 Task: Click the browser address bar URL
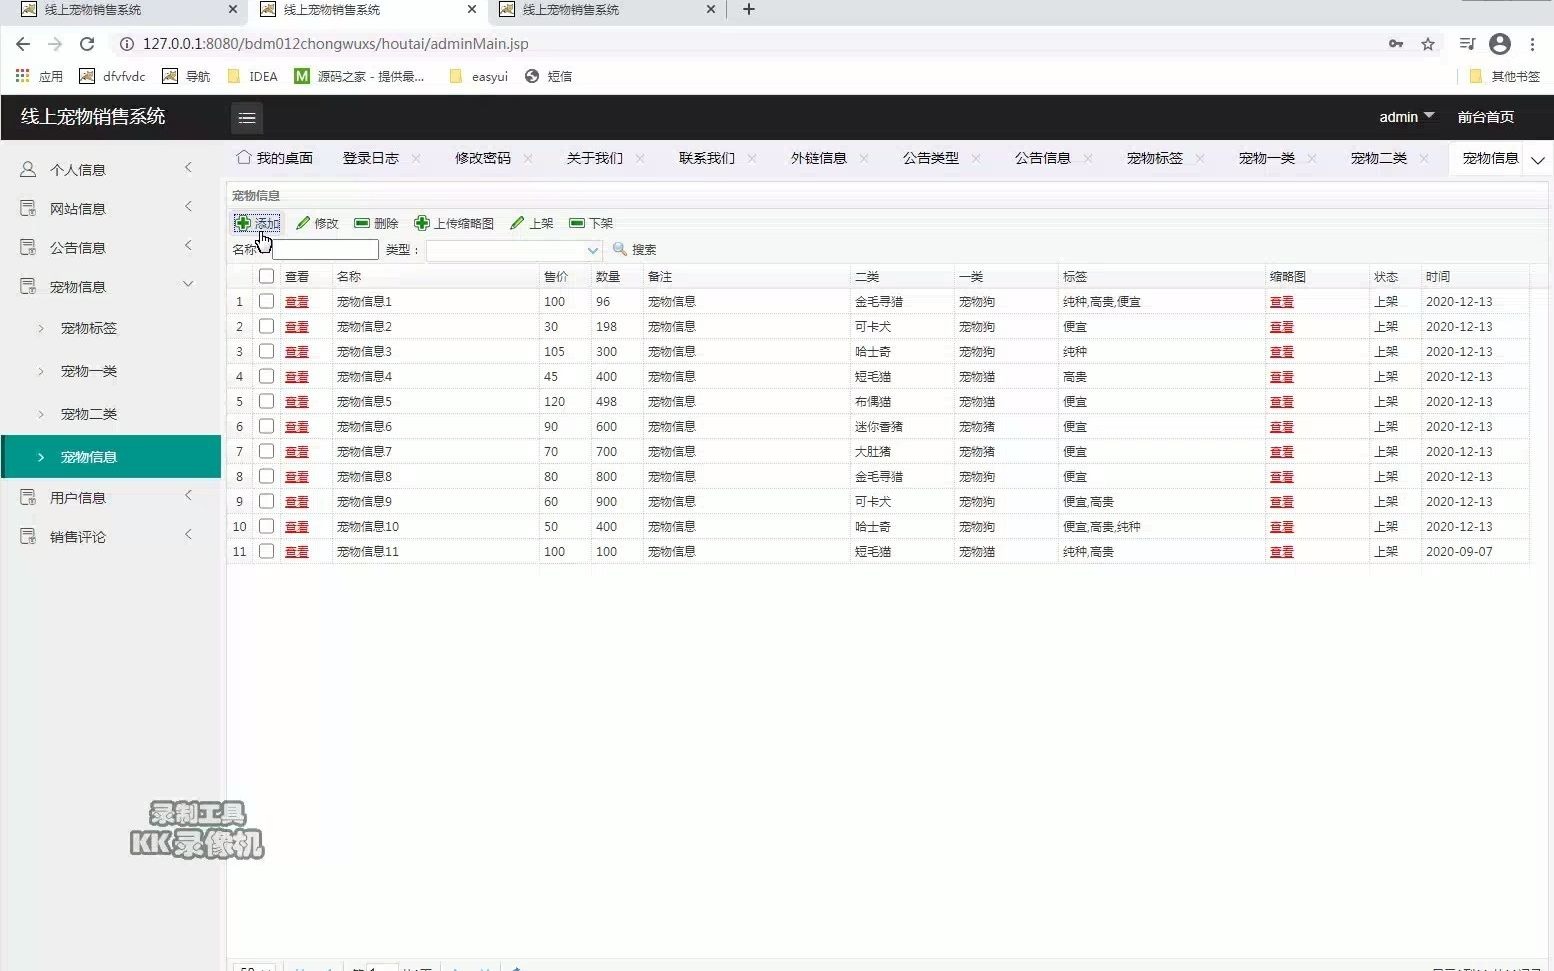pyautogui.click(x=335, y=44)
